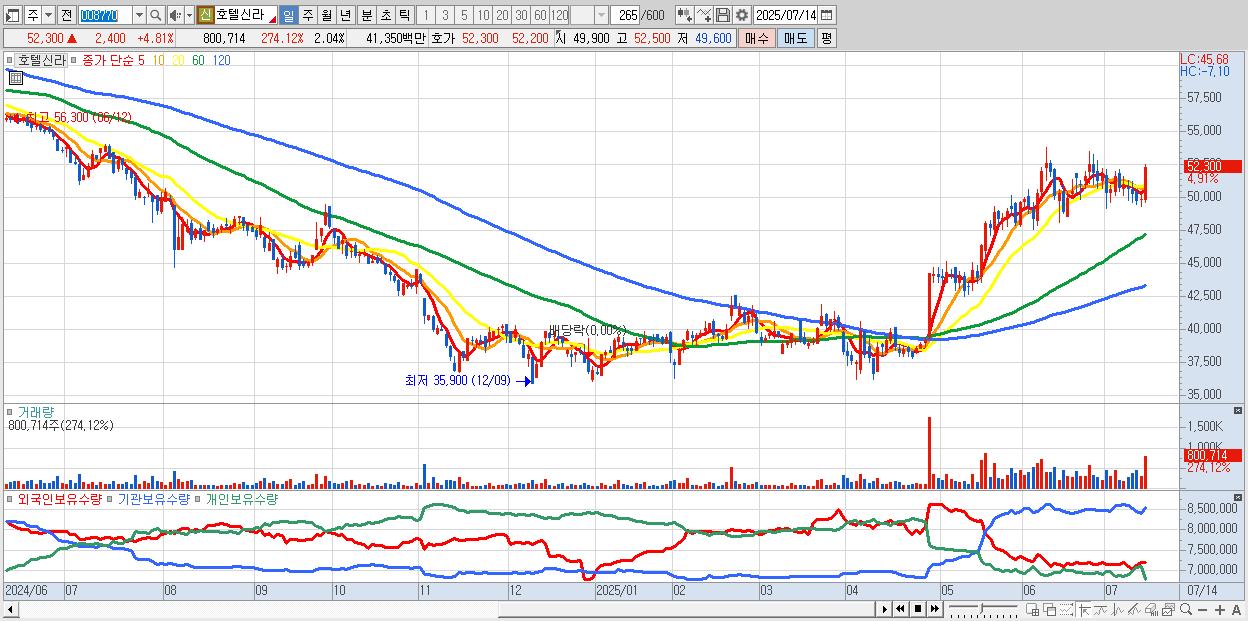Click the stop square button

(x=918, y=609)
